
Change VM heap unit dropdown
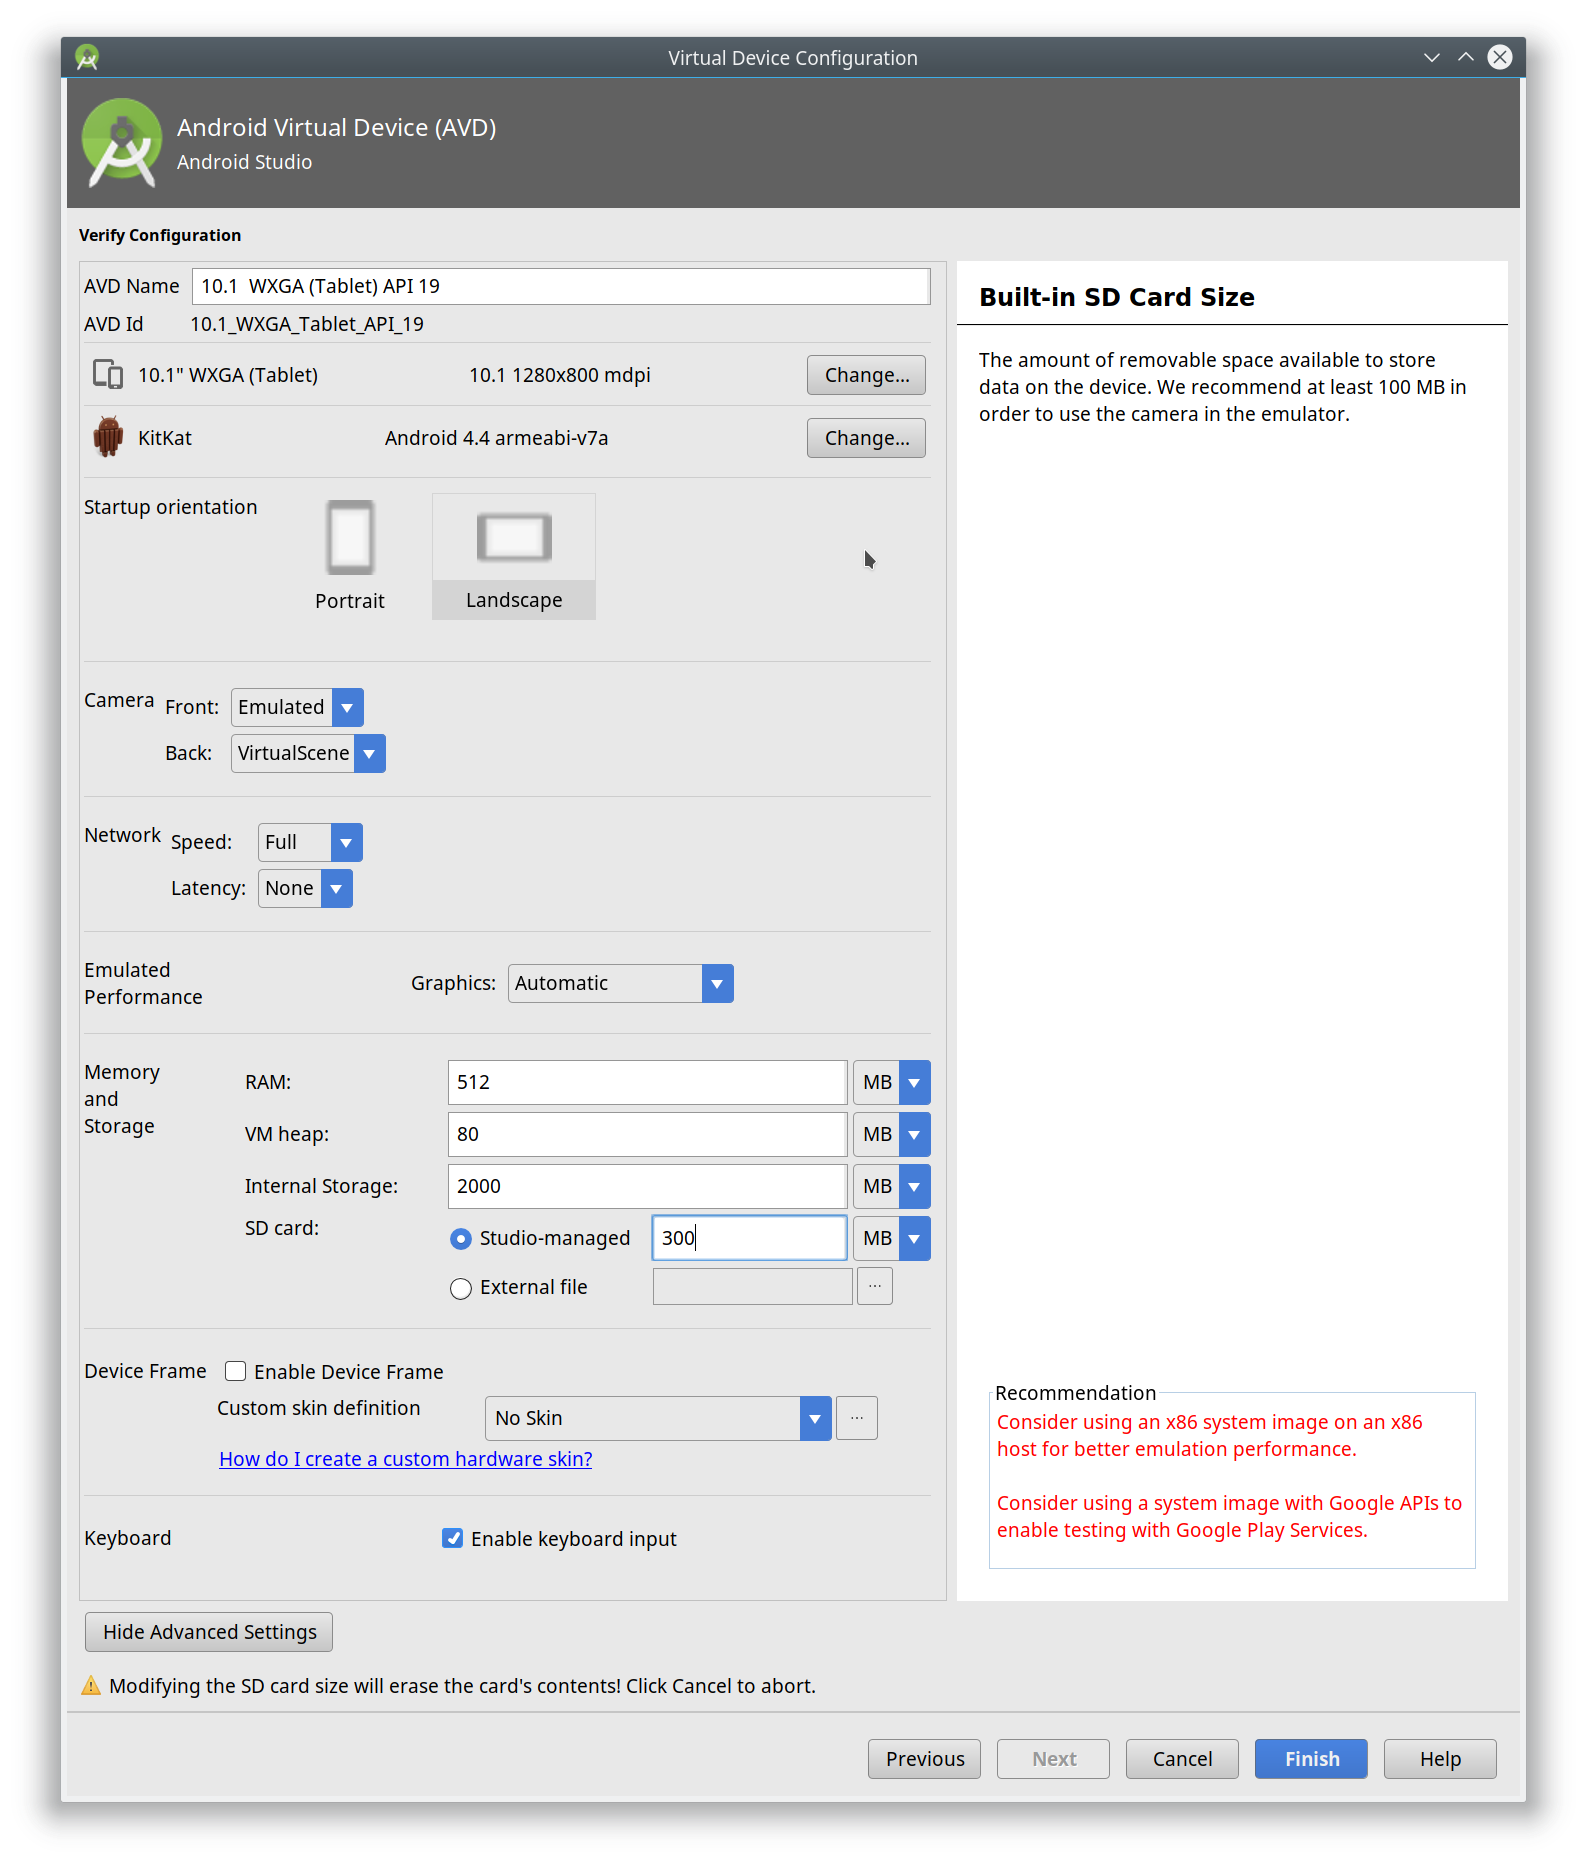892,1134
